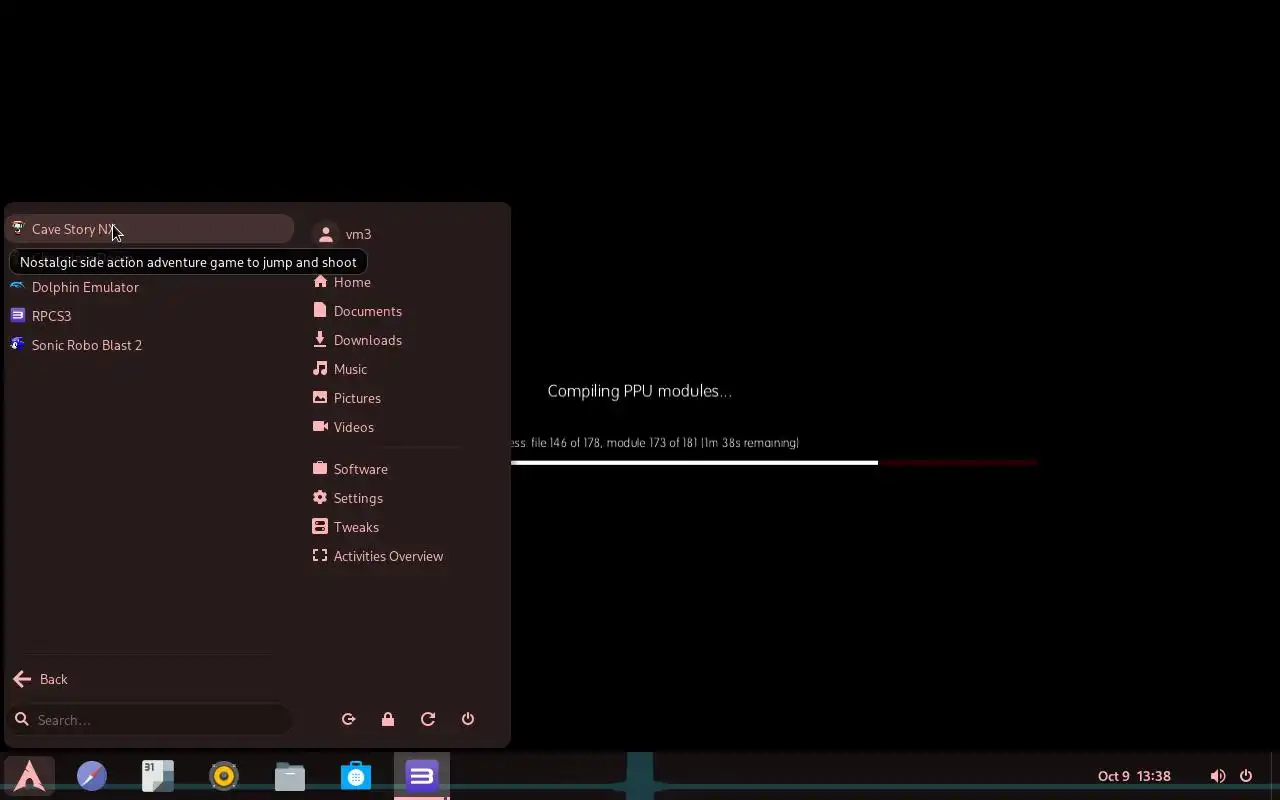Show the Activities Overview
Screen dimensions: 1280x800
coord(378,556)
